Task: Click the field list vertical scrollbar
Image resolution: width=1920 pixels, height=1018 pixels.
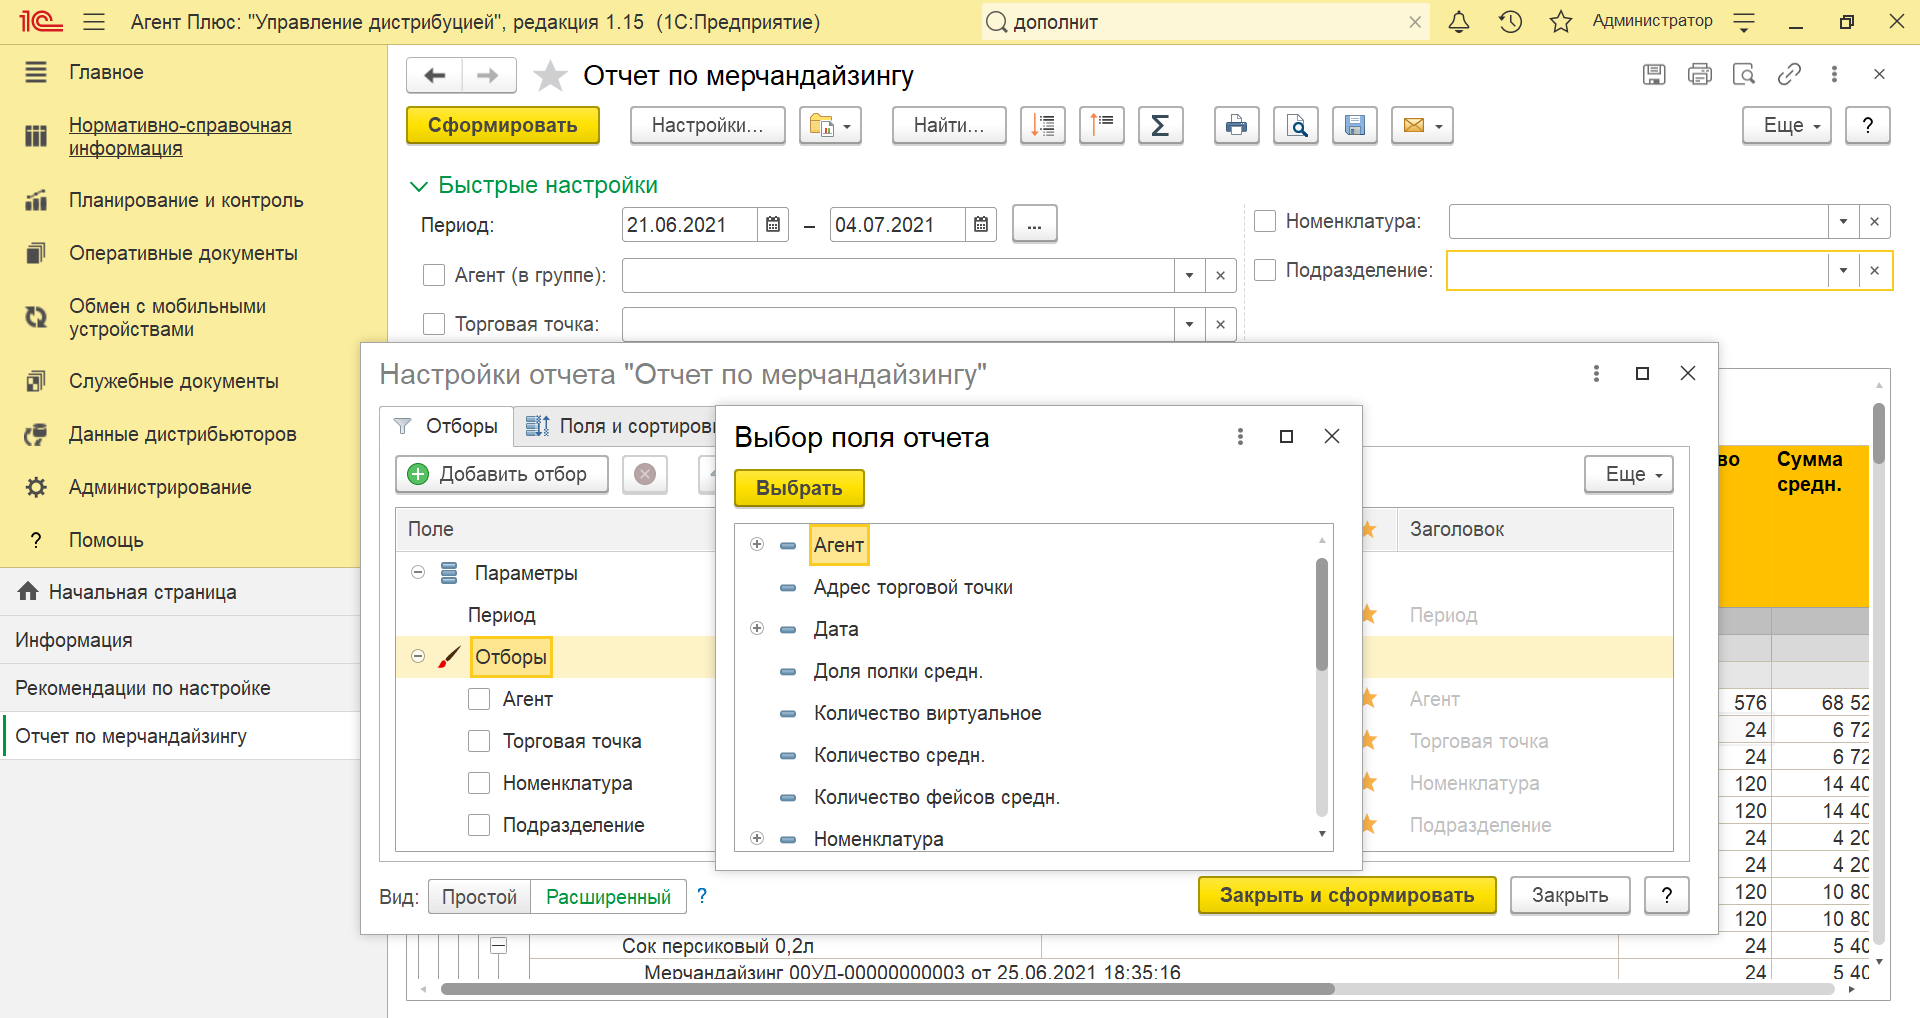Action: (x=1322, y=615)
